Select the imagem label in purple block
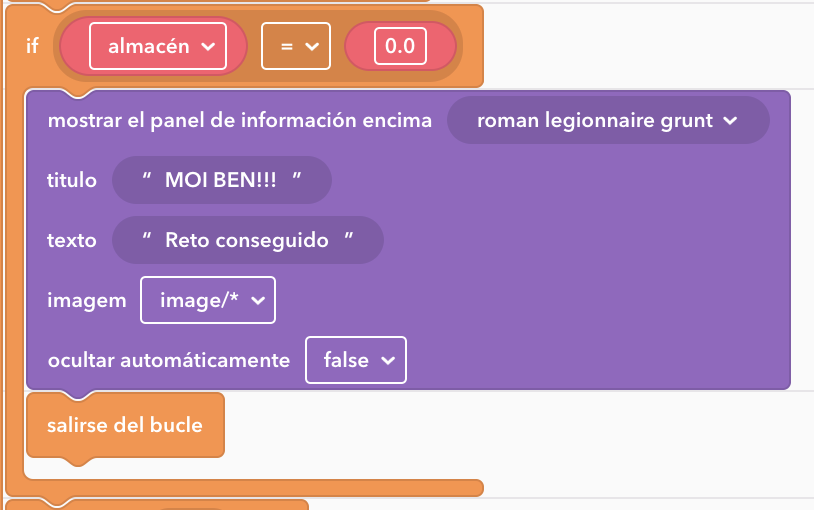 87,301
